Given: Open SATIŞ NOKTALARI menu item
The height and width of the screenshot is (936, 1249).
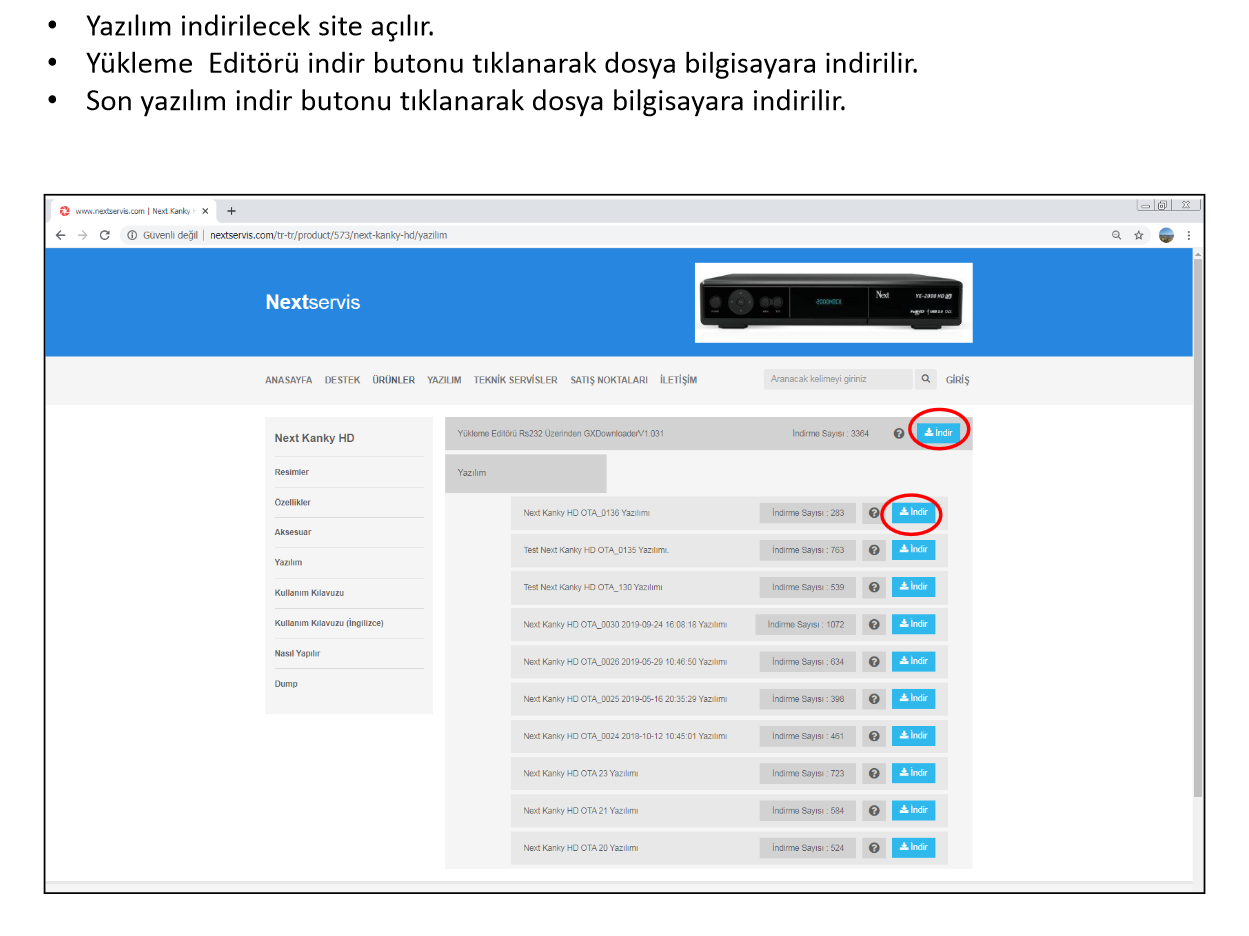Looking at the screenshot, I should coord(609,380).
